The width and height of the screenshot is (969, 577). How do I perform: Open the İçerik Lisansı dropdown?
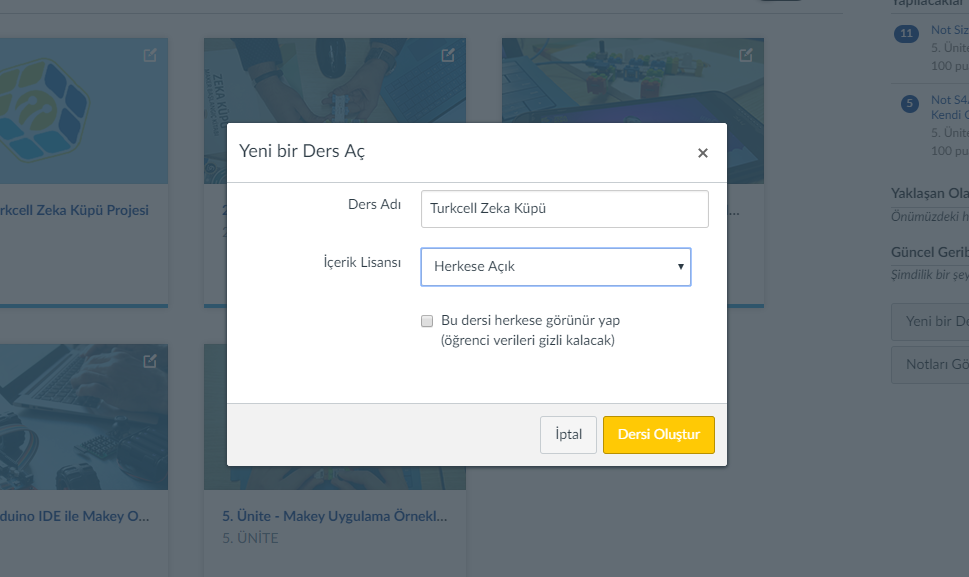pyautogui.click(x=556, y=267)
